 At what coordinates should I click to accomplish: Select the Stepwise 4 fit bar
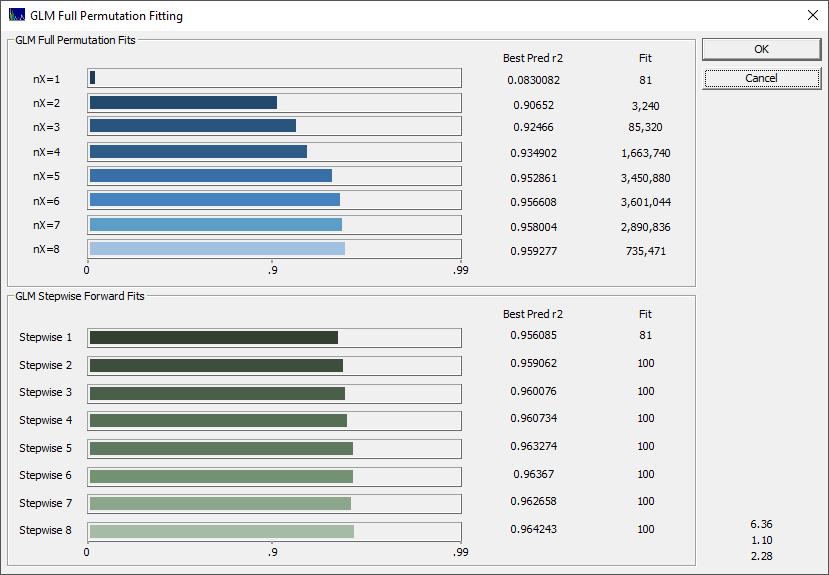point(274,421)
